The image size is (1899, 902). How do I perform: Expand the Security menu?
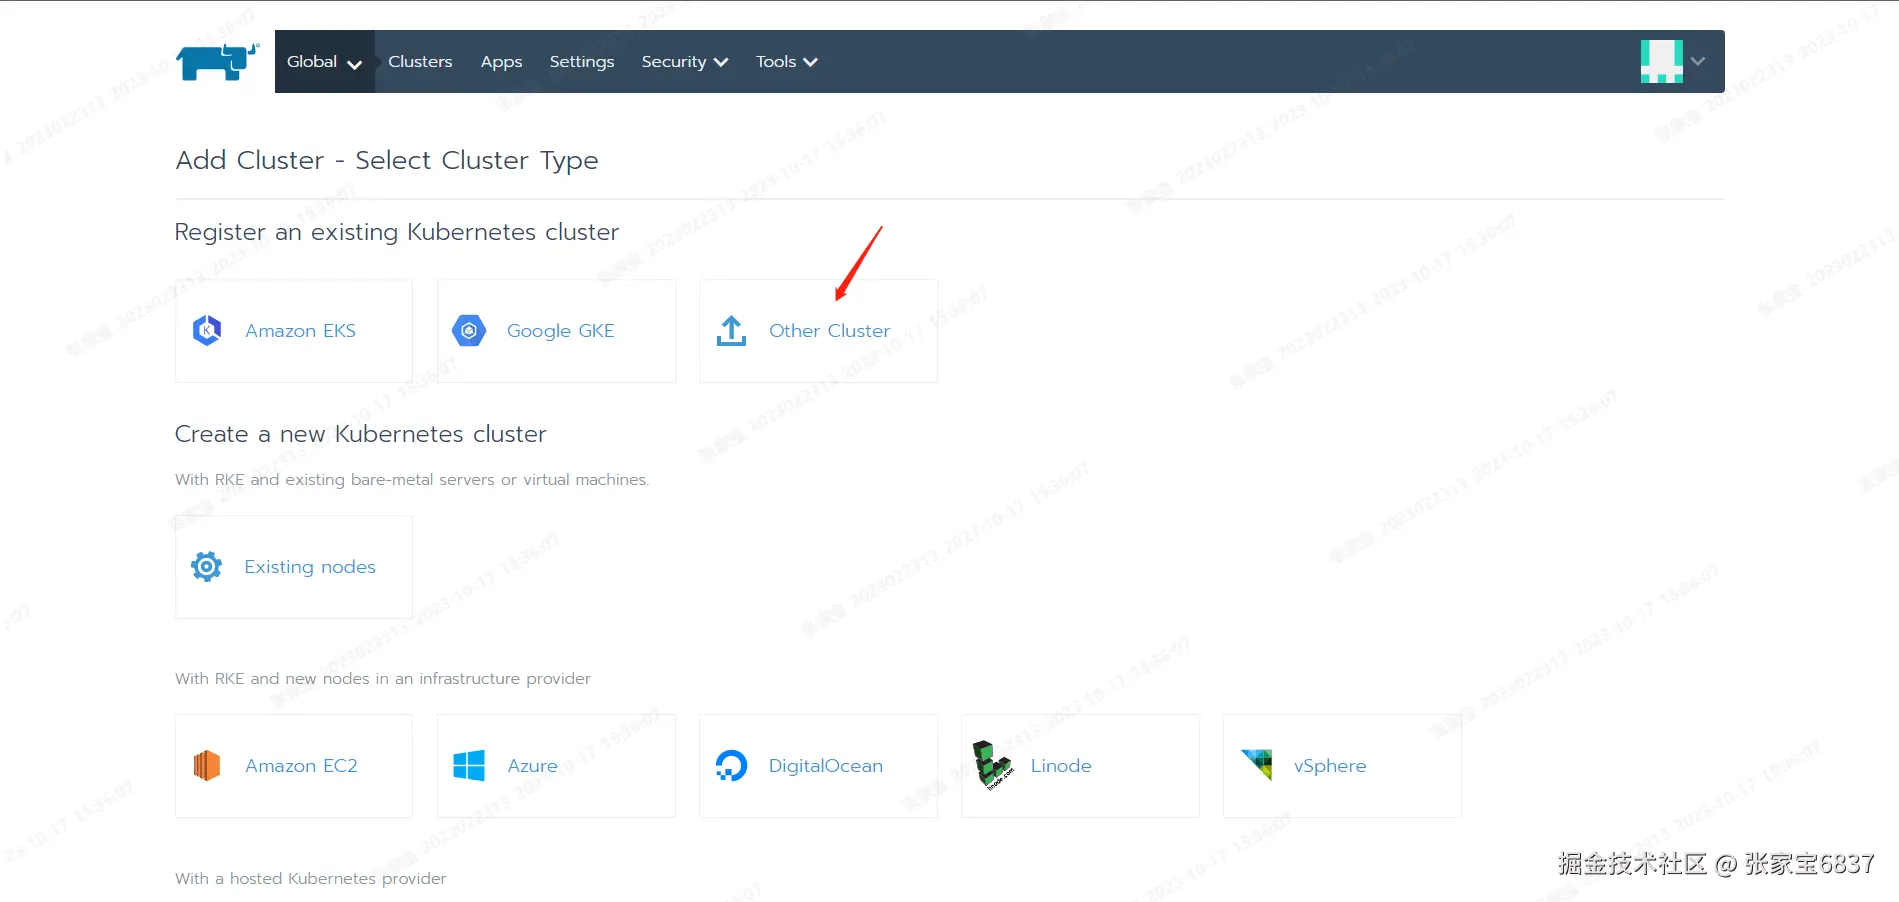pos(685,62)
